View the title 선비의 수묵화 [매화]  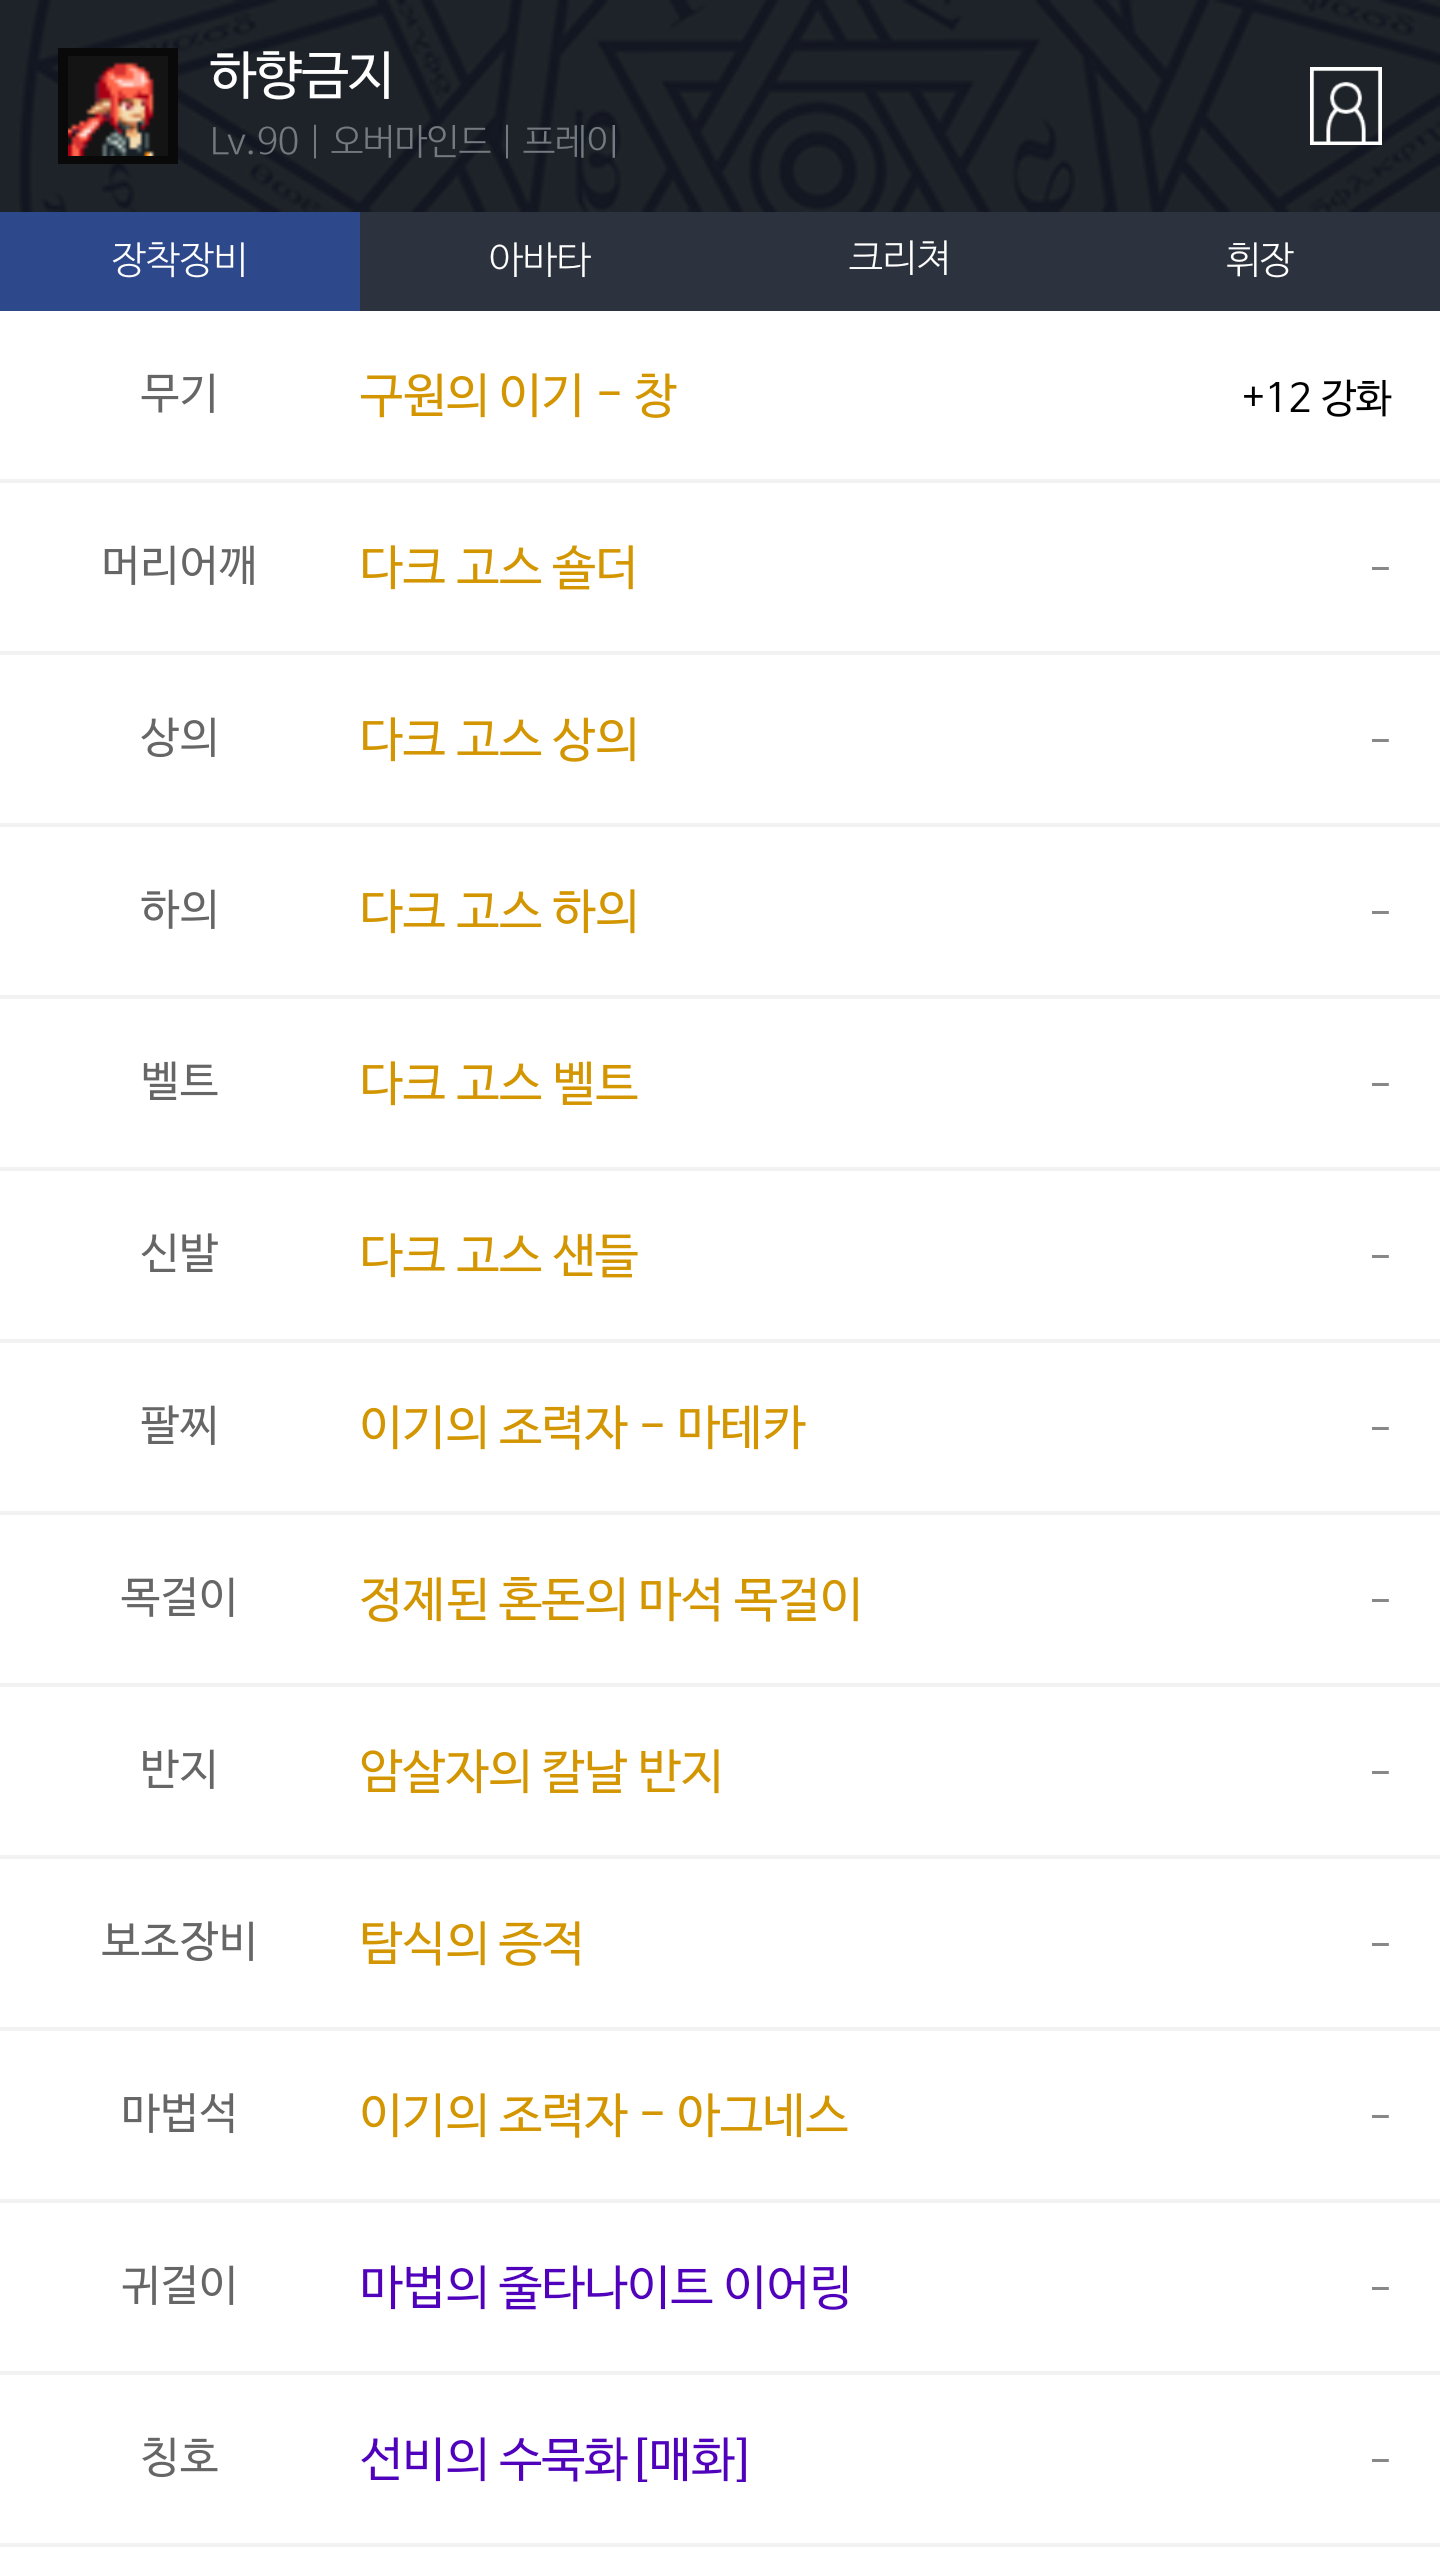554,2460
